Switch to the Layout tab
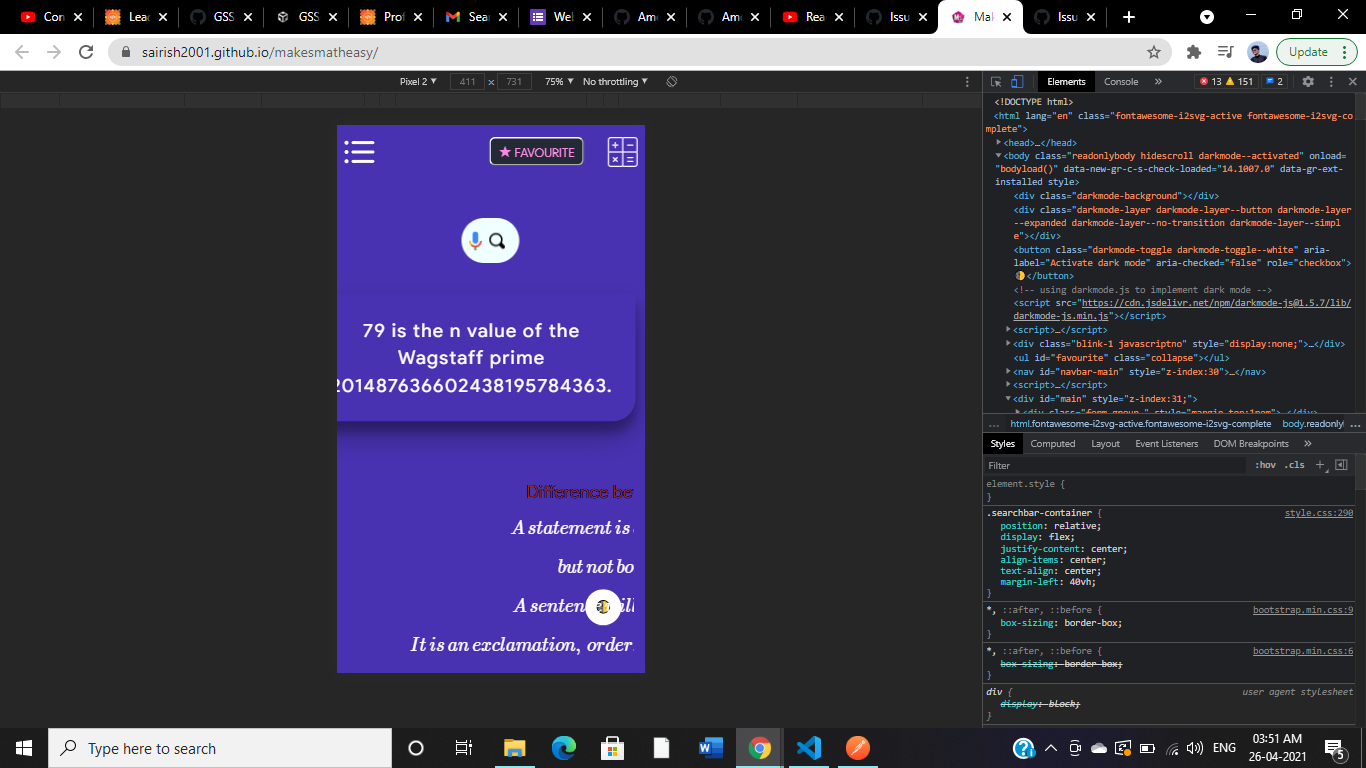Viewport: 1366px width, 768px height. coord(1105,444)
